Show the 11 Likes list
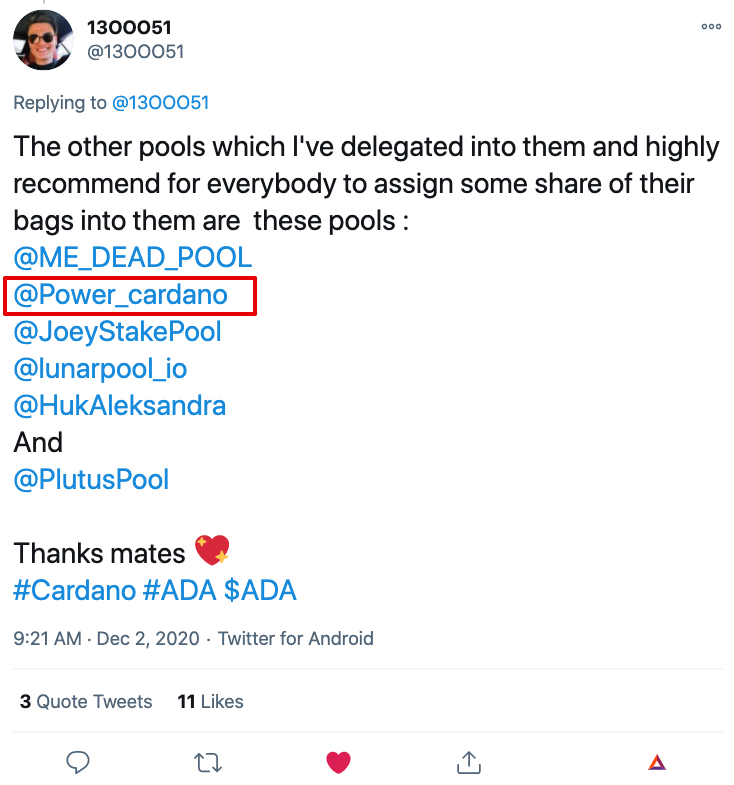Screen dimensions: 734x785 coord(210,702)
